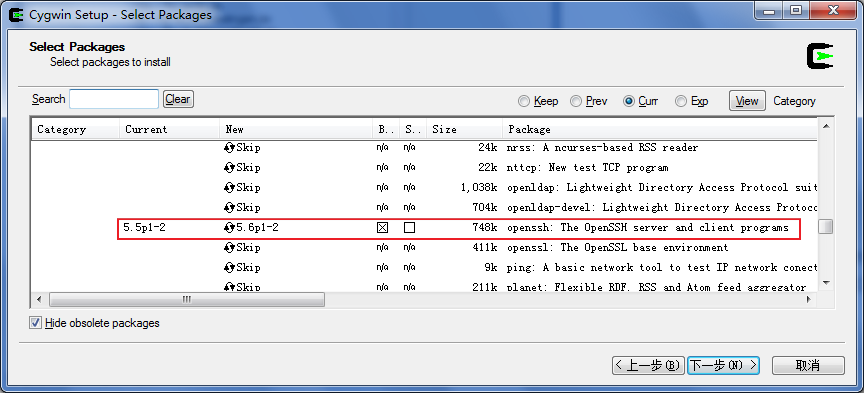
Task: Click the Size column header
Action: coord(465,130)
